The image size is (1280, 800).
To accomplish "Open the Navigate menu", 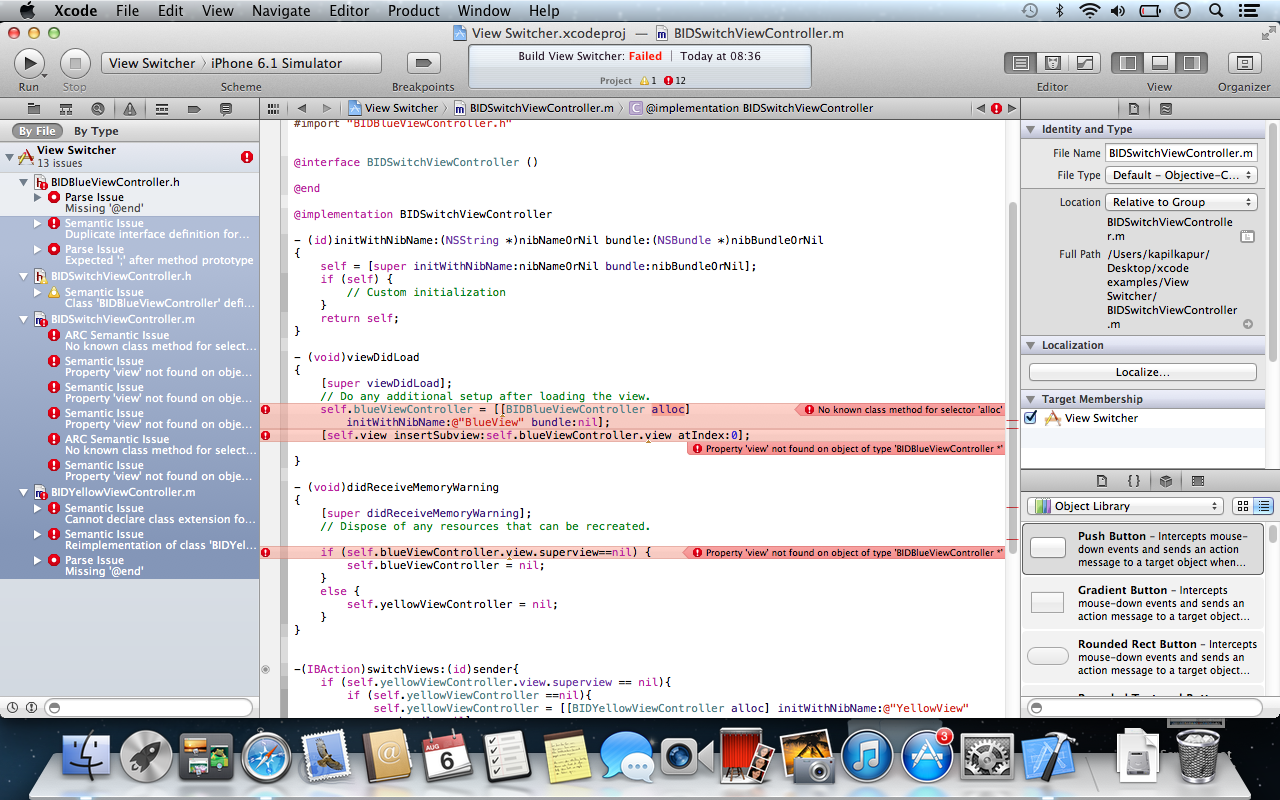I will 281,11.
